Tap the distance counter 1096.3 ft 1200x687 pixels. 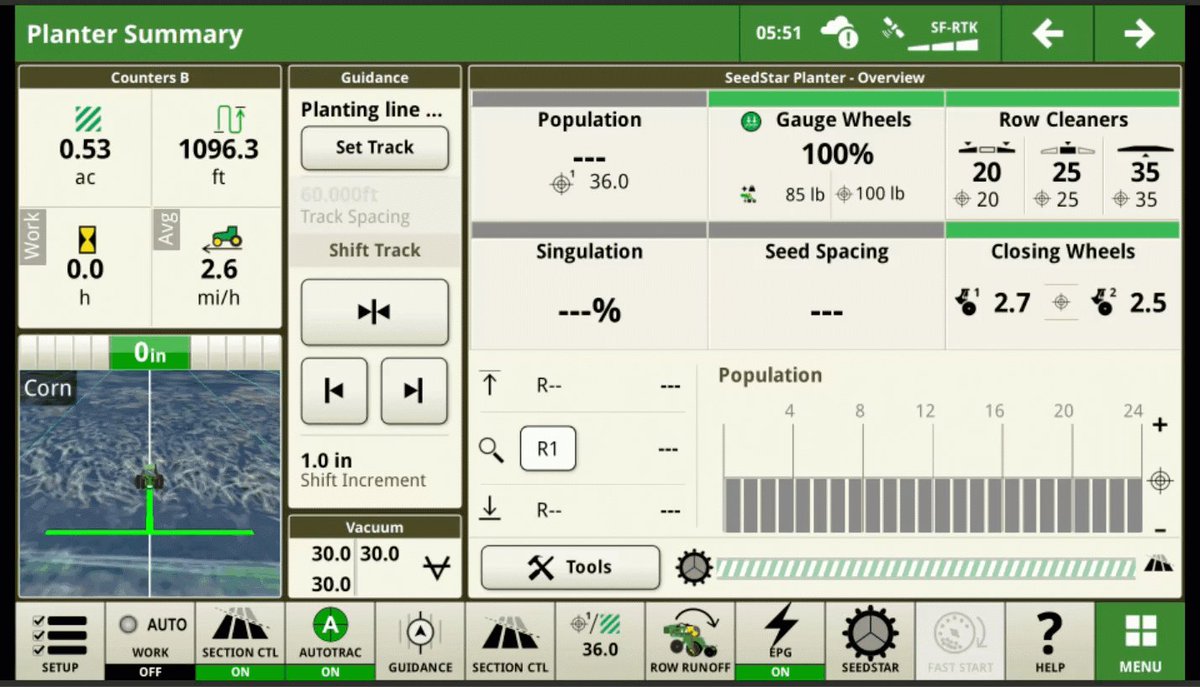[x=218, y=147]
